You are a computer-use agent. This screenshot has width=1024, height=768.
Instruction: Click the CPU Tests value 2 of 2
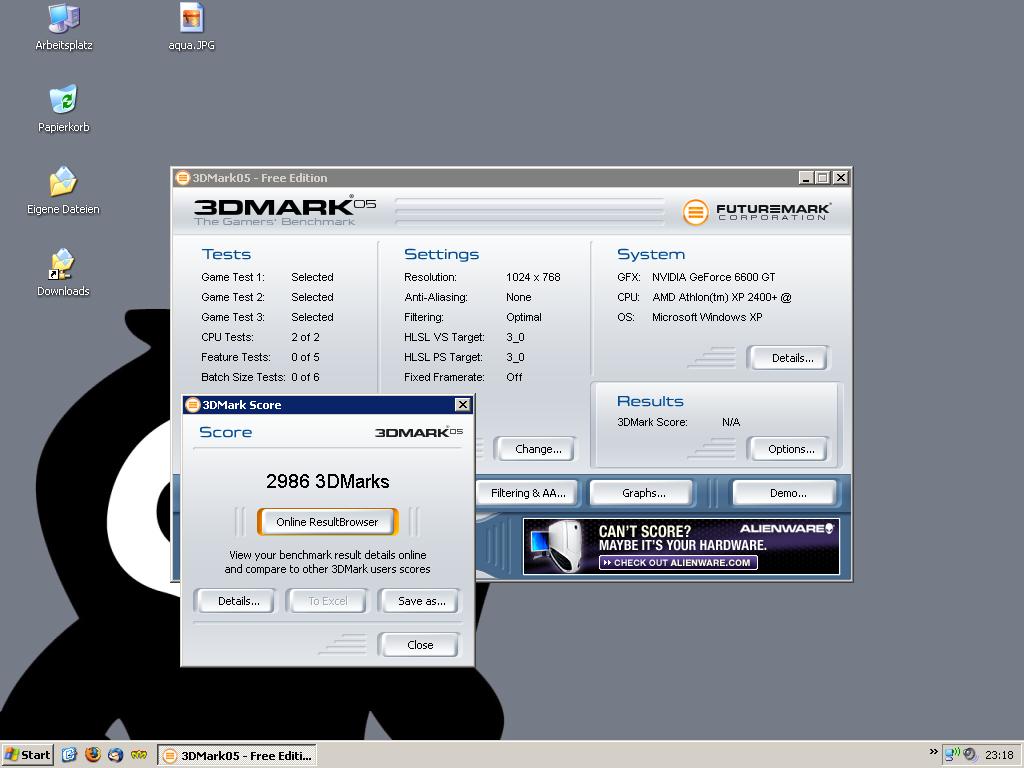[305, 337]
